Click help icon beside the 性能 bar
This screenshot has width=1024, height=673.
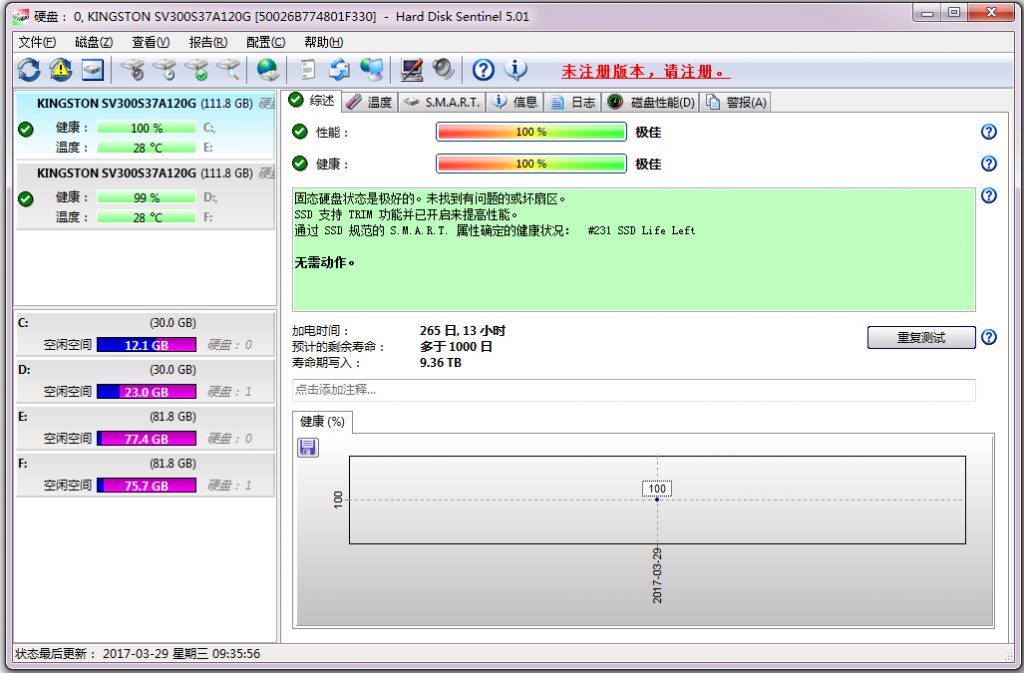989,132
